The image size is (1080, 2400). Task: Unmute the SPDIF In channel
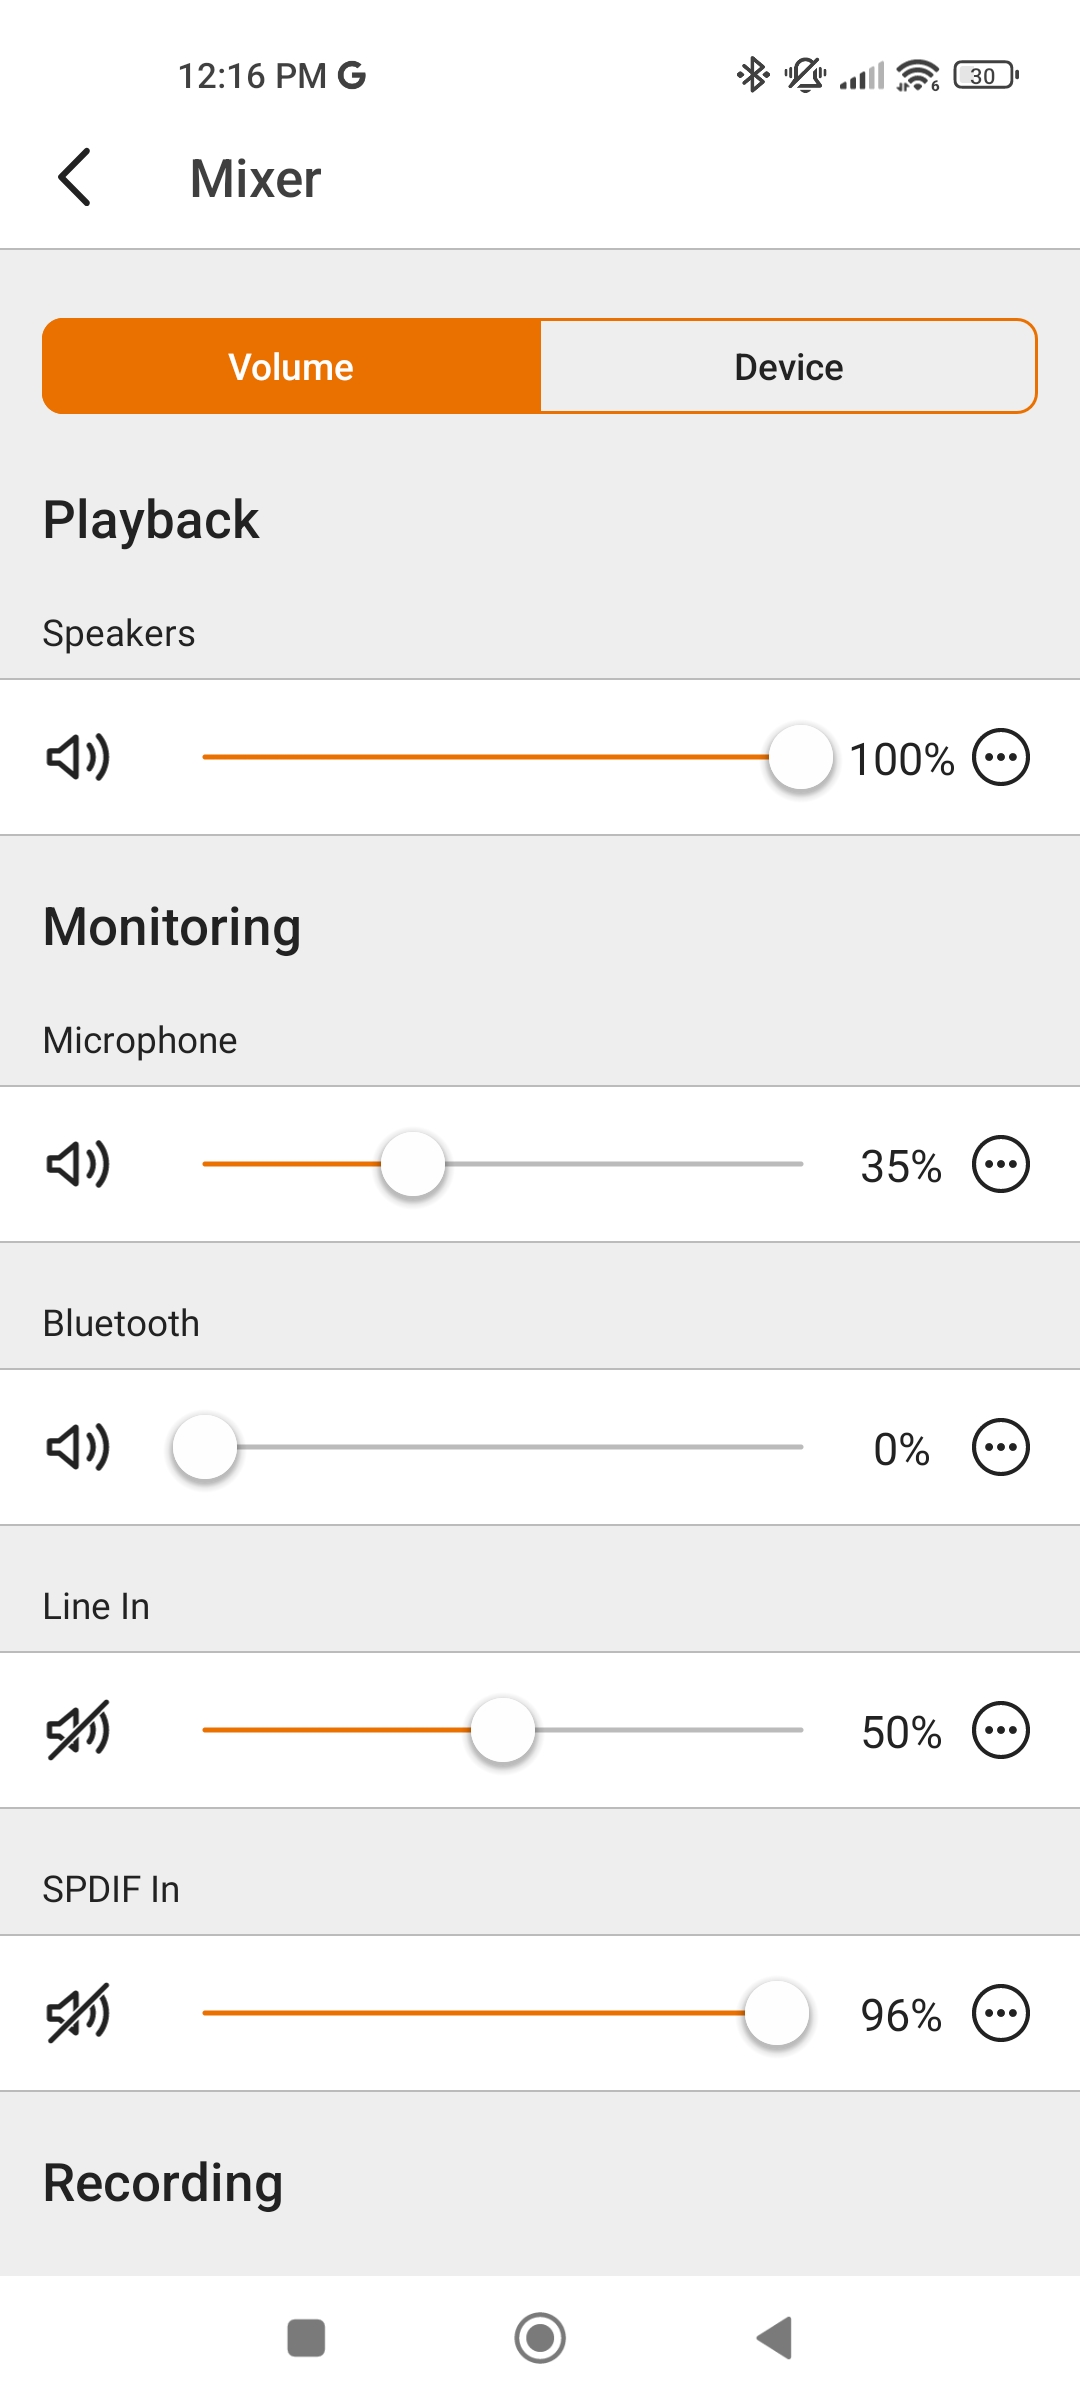(x=78, y=2013)
